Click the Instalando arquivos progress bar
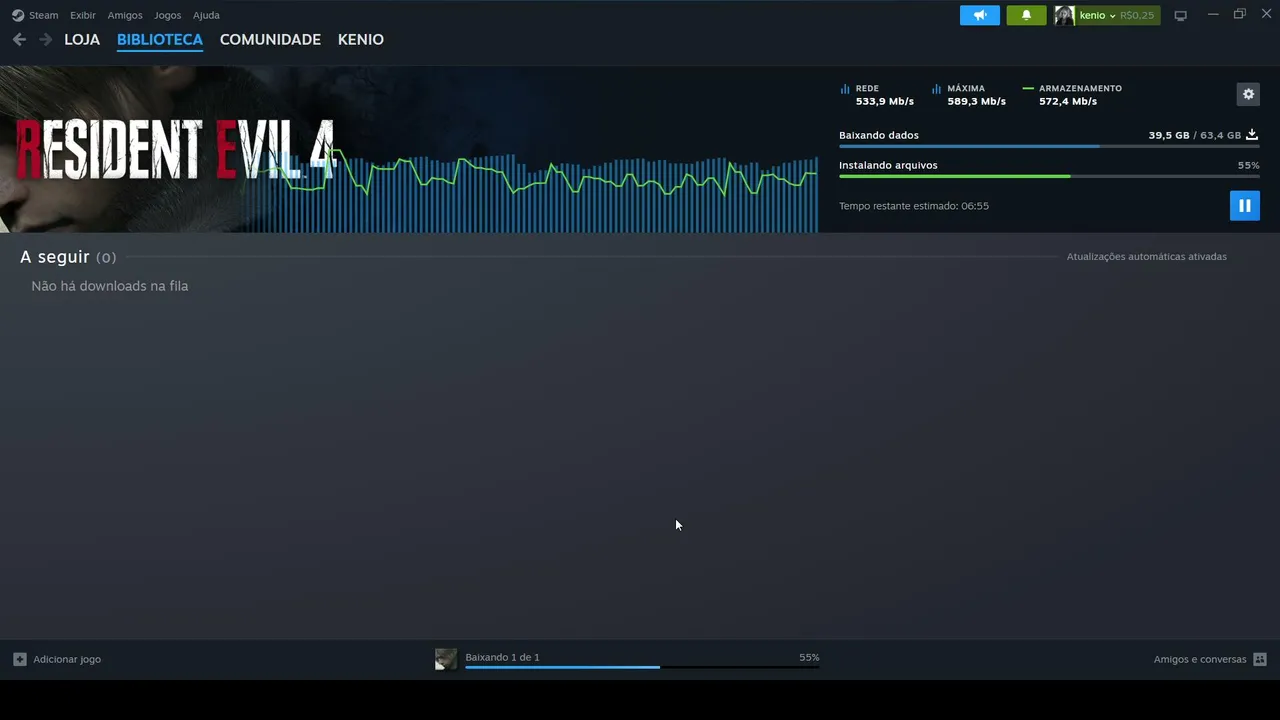Viewport: 1280px width, 720px height. click(x=1049, y=176)
